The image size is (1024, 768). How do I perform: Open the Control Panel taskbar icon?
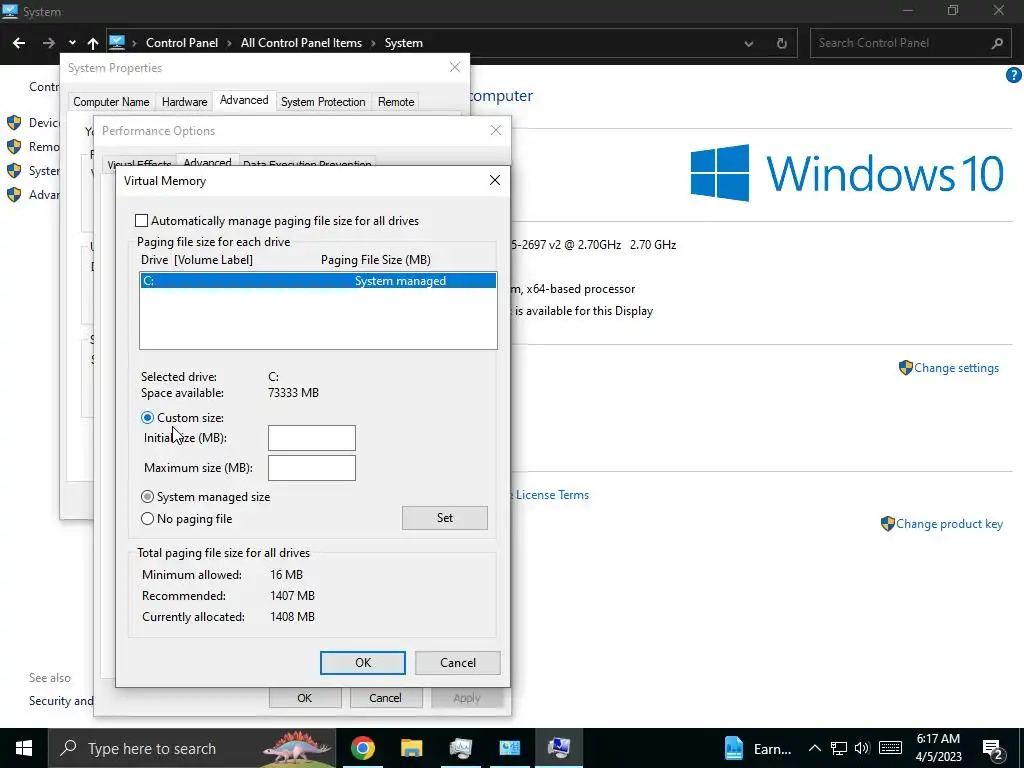click(509, 748)
